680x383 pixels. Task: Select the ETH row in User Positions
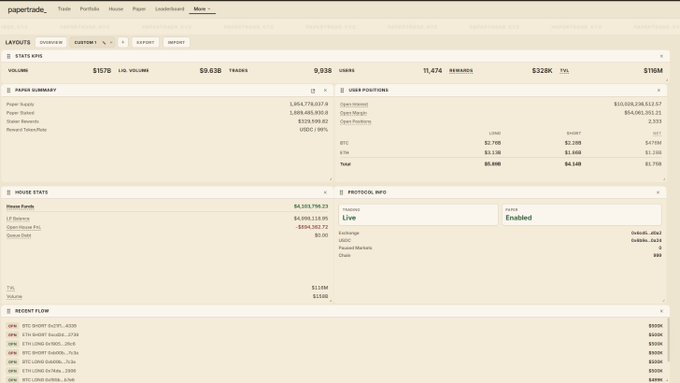(x=500, y=153)
